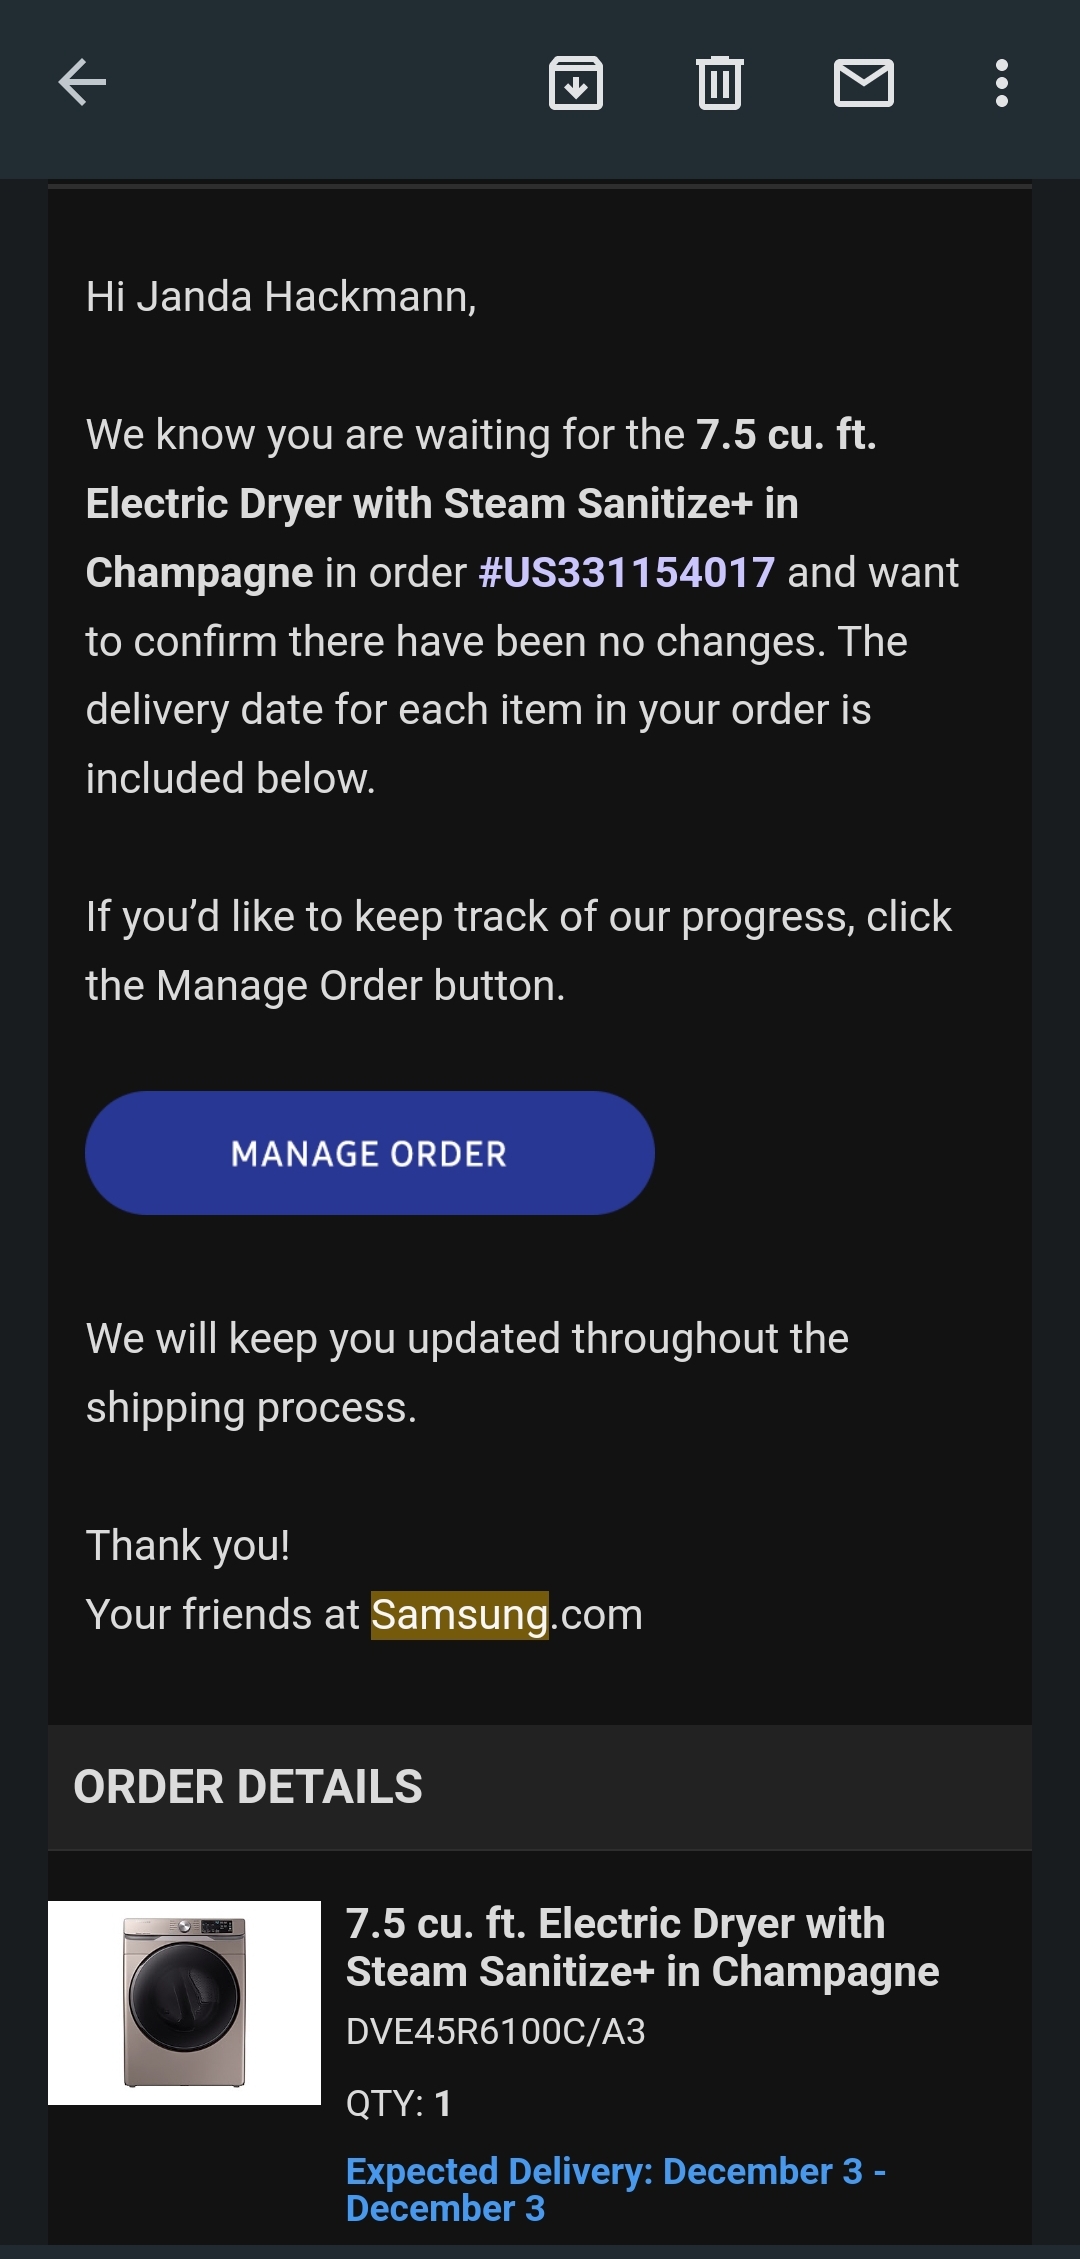The height and width of the screenshot is (2259, 1080).
Task: Tap the shipping process update paragraph
Action: tap(467, 1373)
